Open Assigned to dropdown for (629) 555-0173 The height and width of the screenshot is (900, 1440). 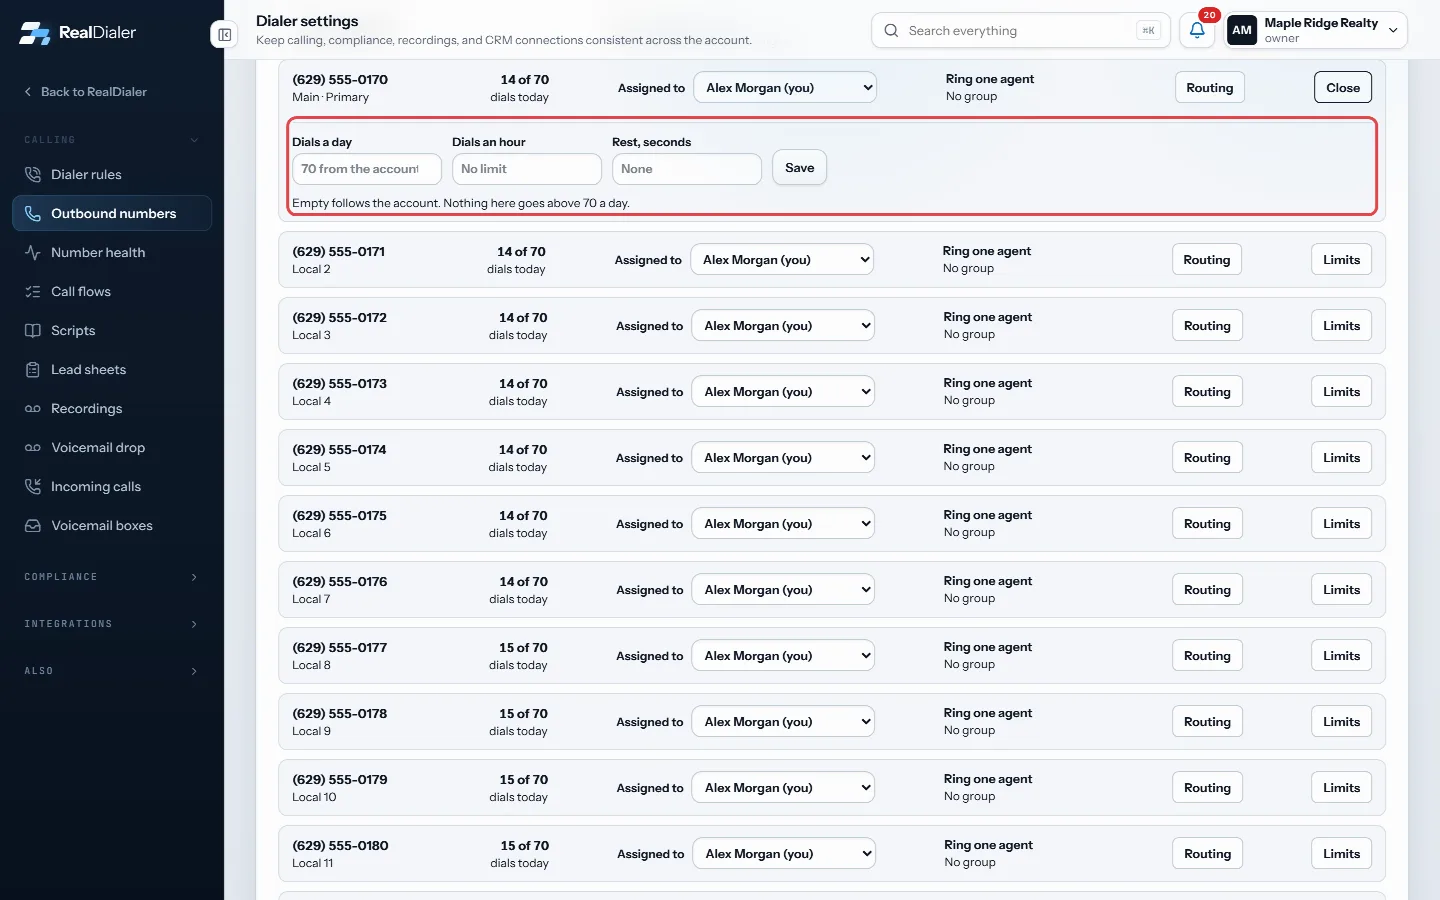coord(783,392)
